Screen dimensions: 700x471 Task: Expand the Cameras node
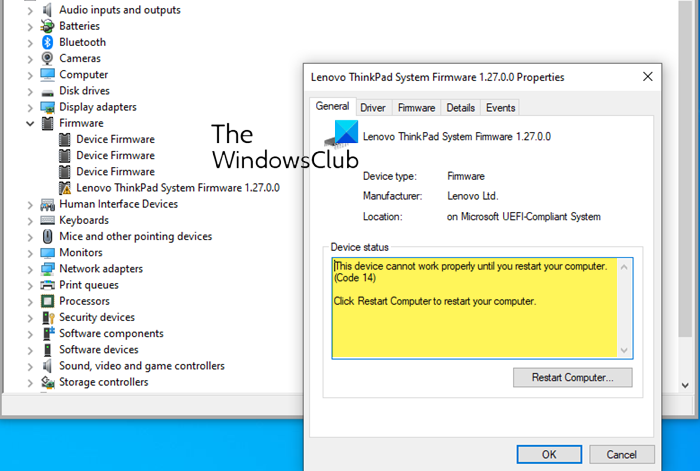click(29, 59)
